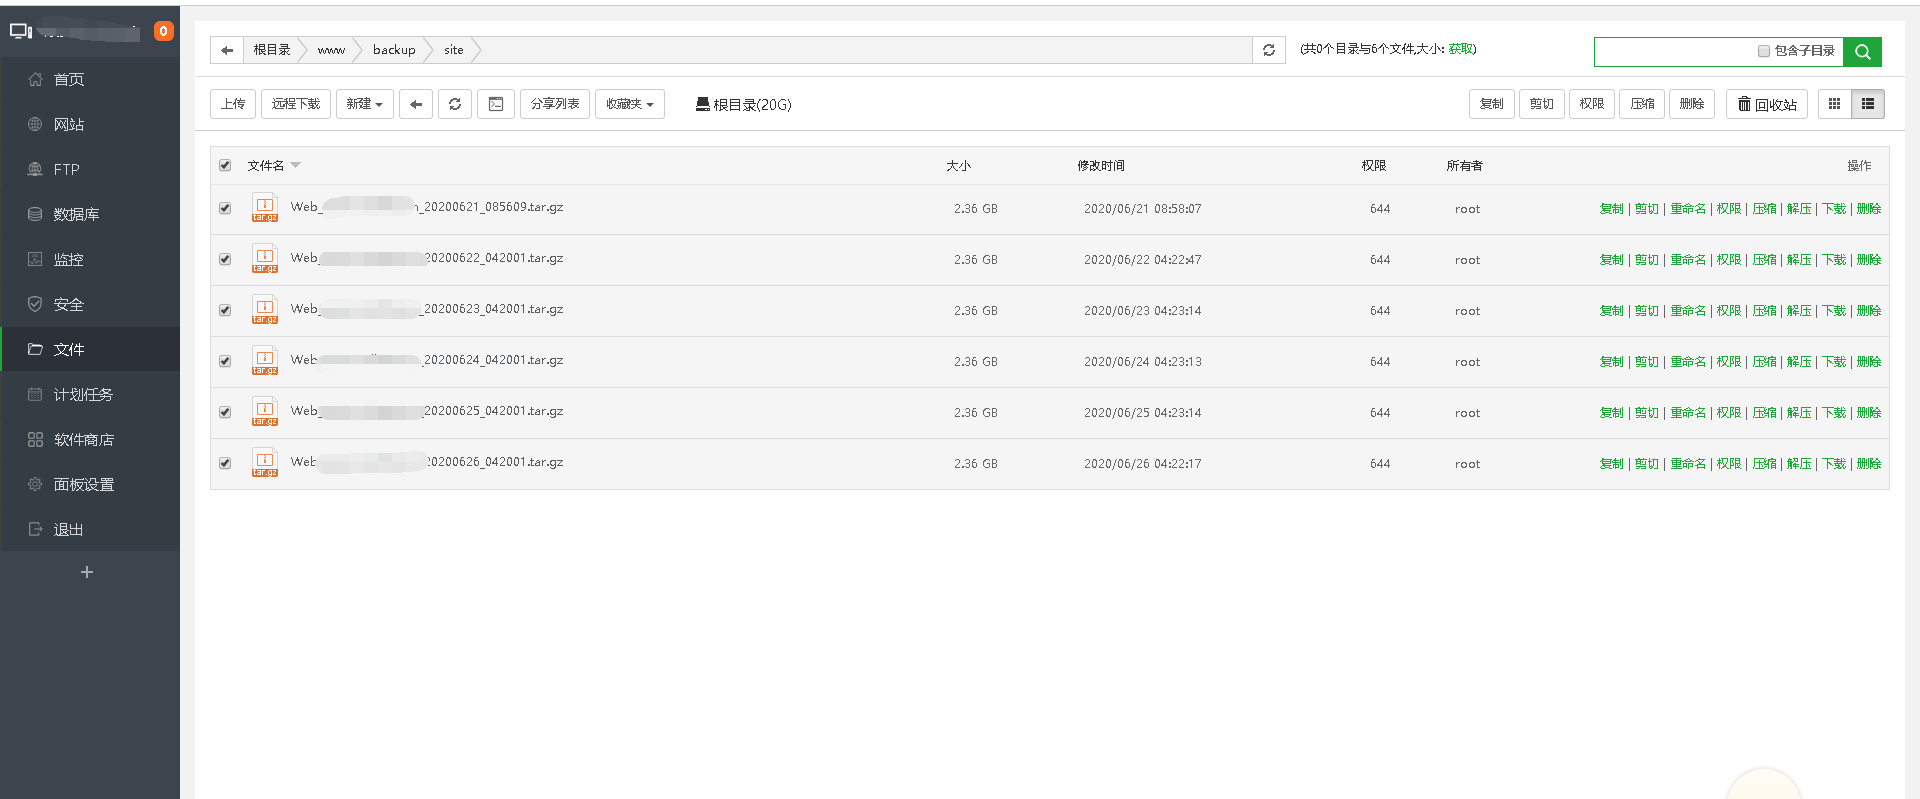Viewport: 1920px width, 799px height.
Task: Enable the 包含子目录 search checkbox
Action: pyautogui.click(x=1764, y=51)
